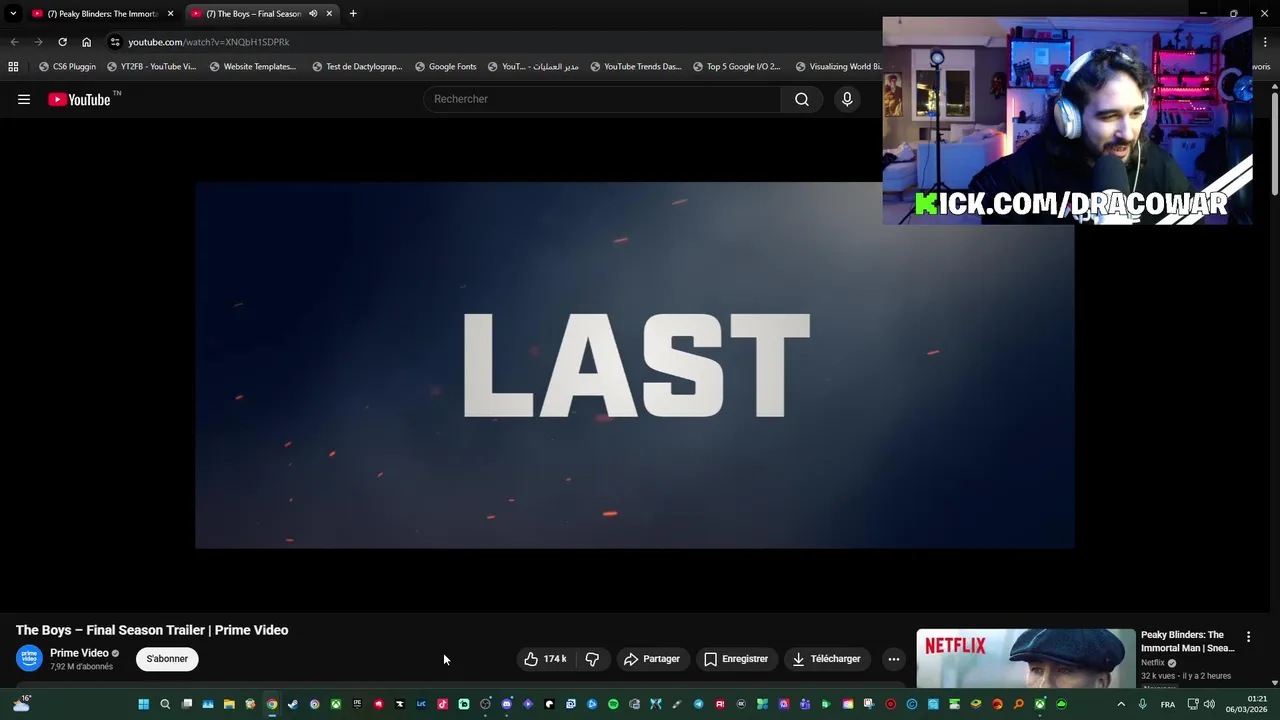Open Discord from the taskbar
Screen dimensions: 1280x720
tap(506, 704)
